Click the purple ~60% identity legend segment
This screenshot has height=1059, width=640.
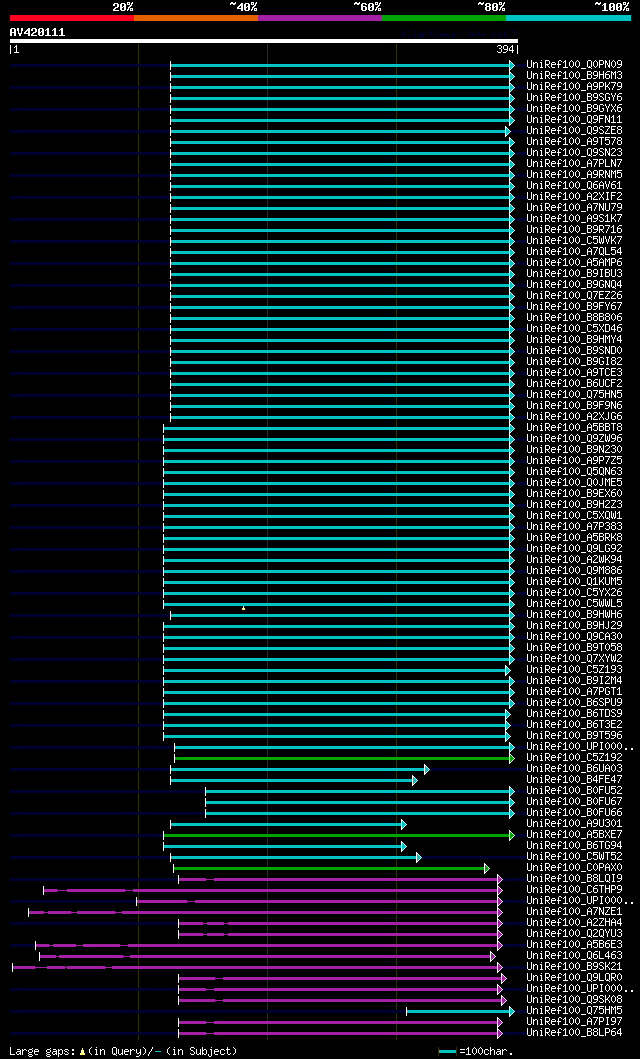pyautogui.click(x=320, y=18)
